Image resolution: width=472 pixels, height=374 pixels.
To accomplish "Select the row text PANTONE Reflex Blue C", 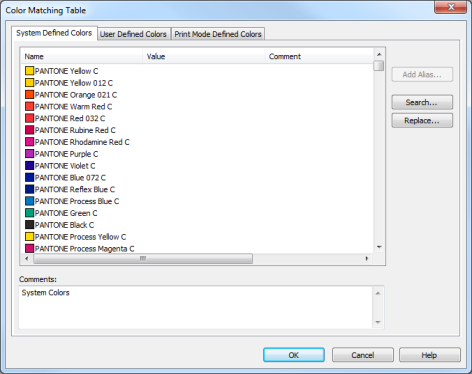I will pyautogui.click(x=75, y=190).
